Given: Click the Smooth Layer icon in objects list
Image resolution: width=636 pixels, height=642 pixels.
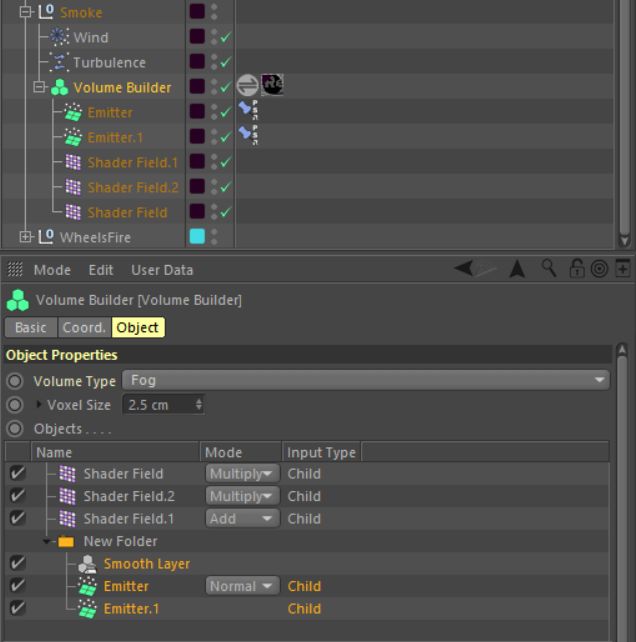Looking at the screenshot, I should (87, 564).
